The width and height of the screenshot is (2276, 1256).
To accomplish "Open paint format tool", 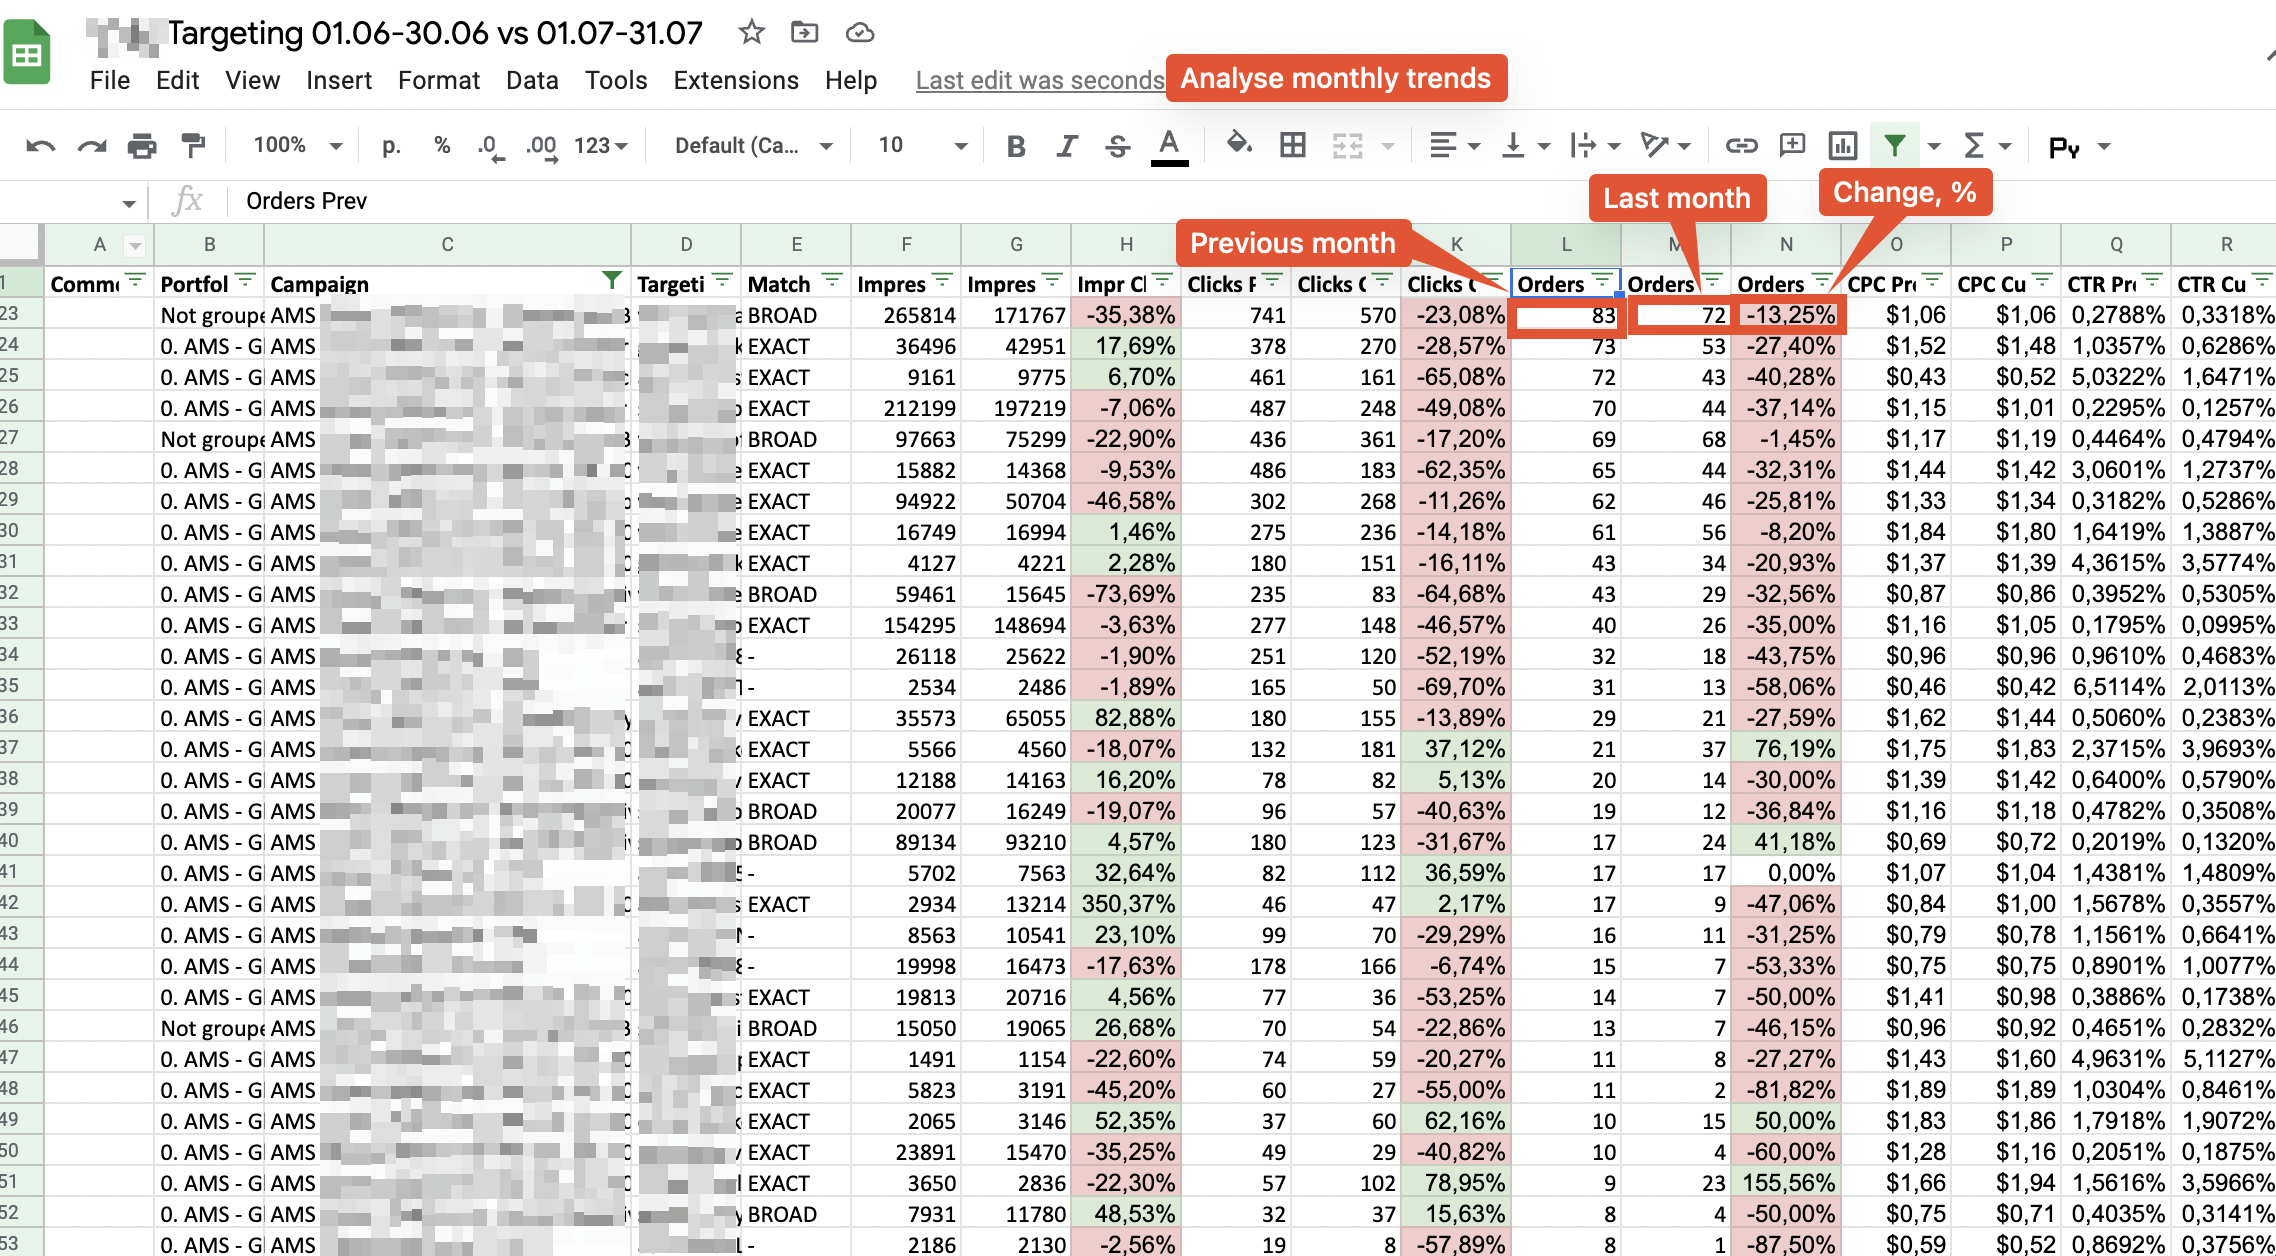I will pyautogui.click(x=194, y=145).
